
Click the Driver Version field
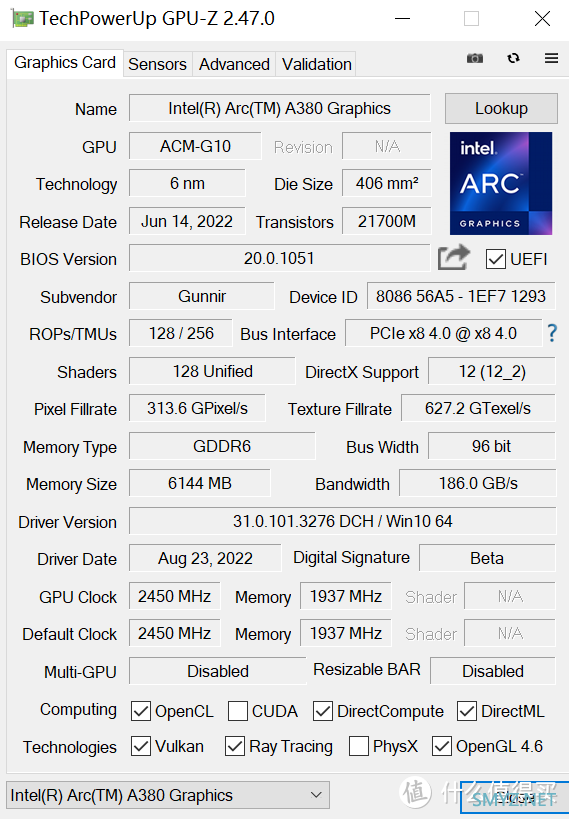pyautogui.click(x=343, y=521)
